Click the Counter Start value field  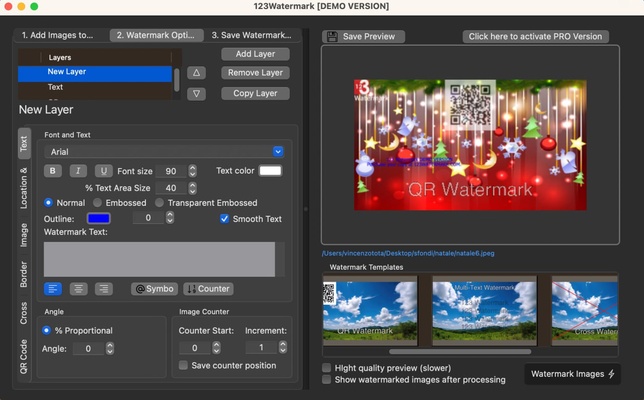[195, 348]
